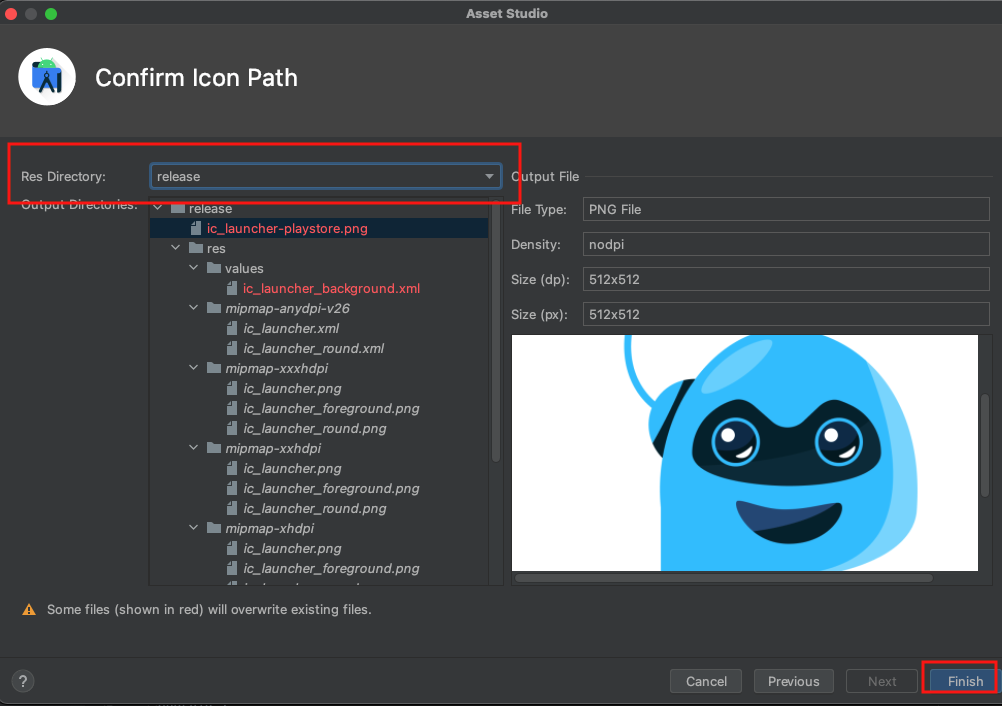Collapse the mipmap-xxhdpi folder chevron
1002x706 pixels.
coord(194,449)
